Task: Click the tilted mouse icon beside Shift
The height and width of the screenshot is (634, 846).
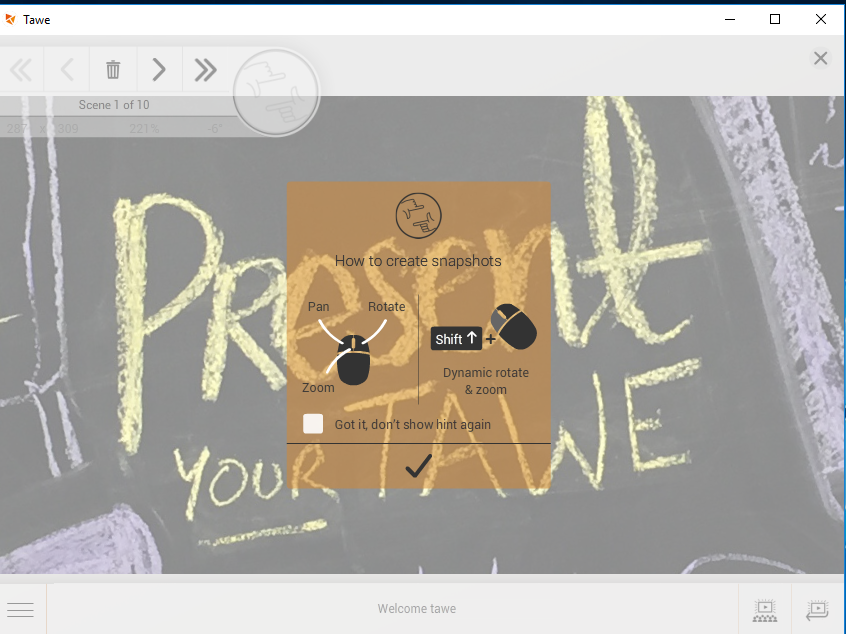Action: (x=514, y=326)
